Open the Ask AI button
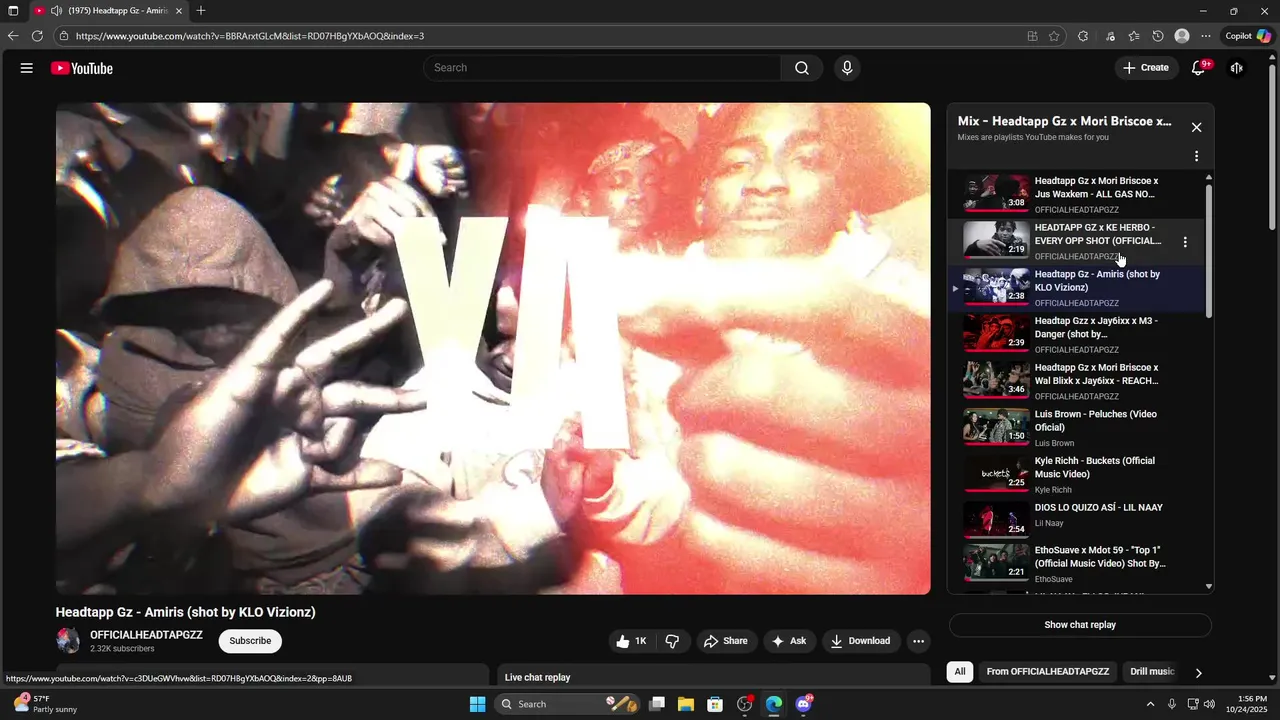 tap(789, 641)
